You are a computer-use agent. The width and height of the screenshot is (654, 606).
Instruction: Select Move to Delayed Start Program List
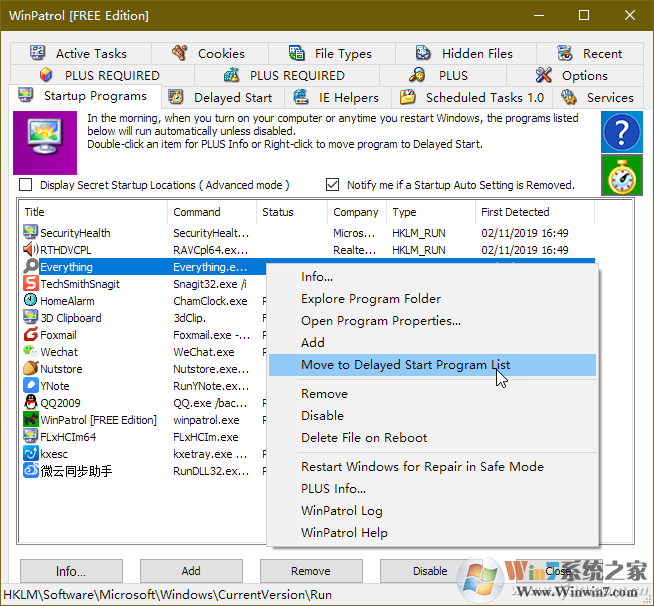click(x=432, y=365)
